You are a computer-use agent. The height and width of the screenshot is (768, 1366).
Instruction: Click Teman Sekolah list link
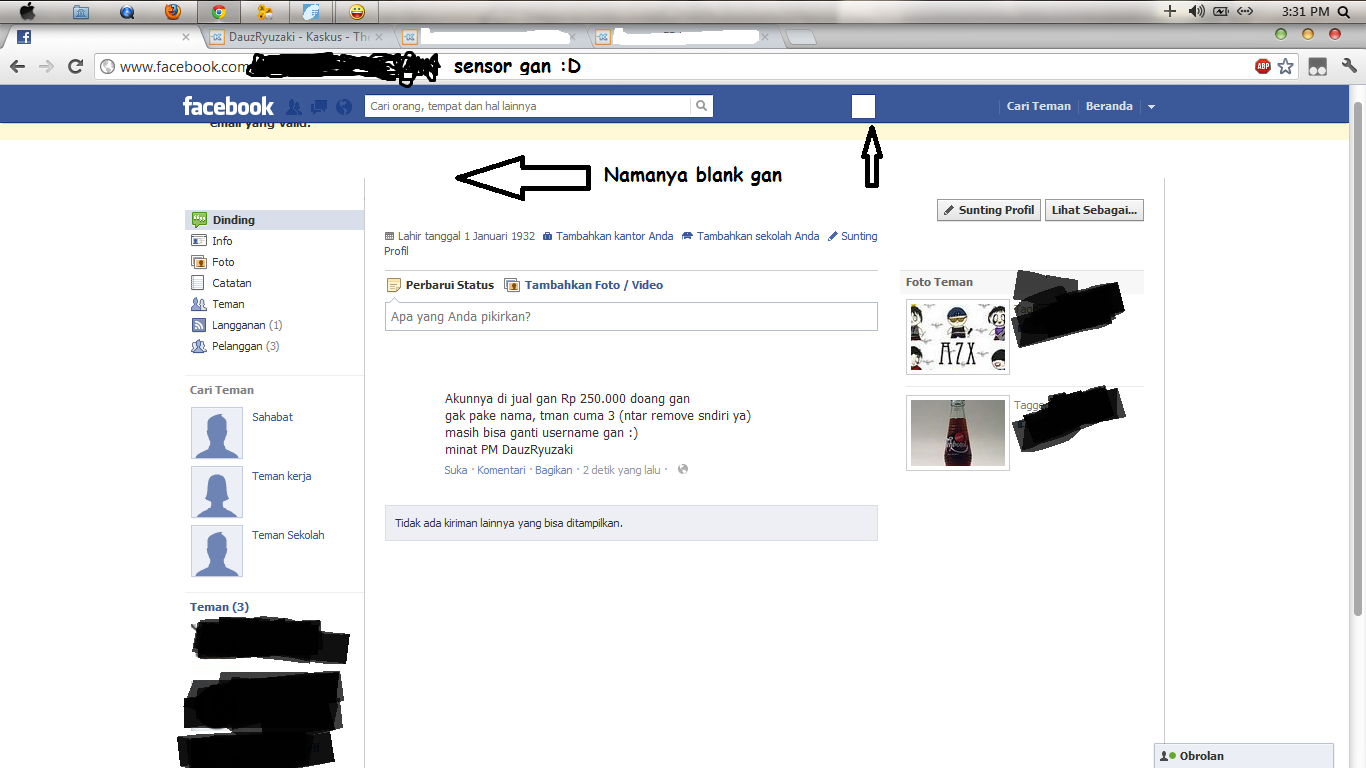(288, 535)
